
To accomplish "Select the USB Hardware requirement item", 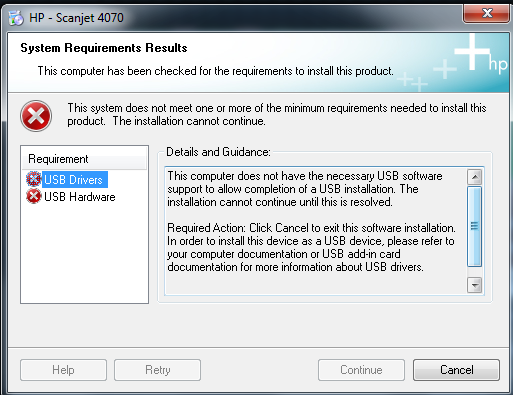I will click(71, 197).
